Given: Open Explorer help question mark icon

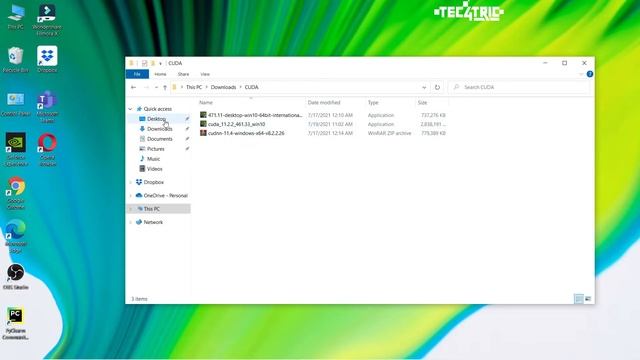Looking at the screenshot, I should pos(590,74).
